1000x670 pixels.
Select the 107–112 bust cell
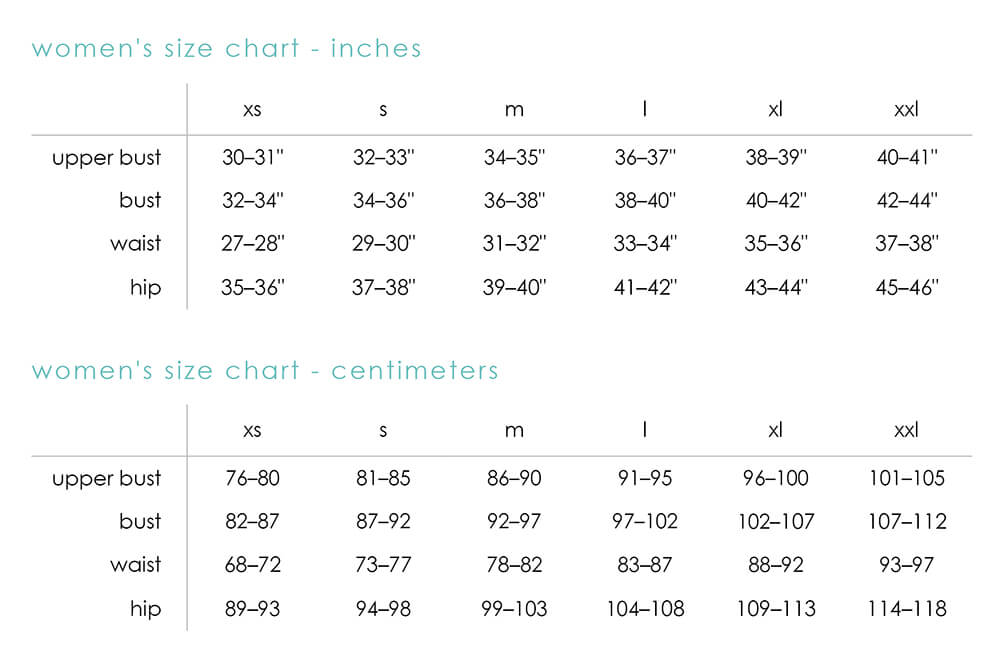[907, 521]
